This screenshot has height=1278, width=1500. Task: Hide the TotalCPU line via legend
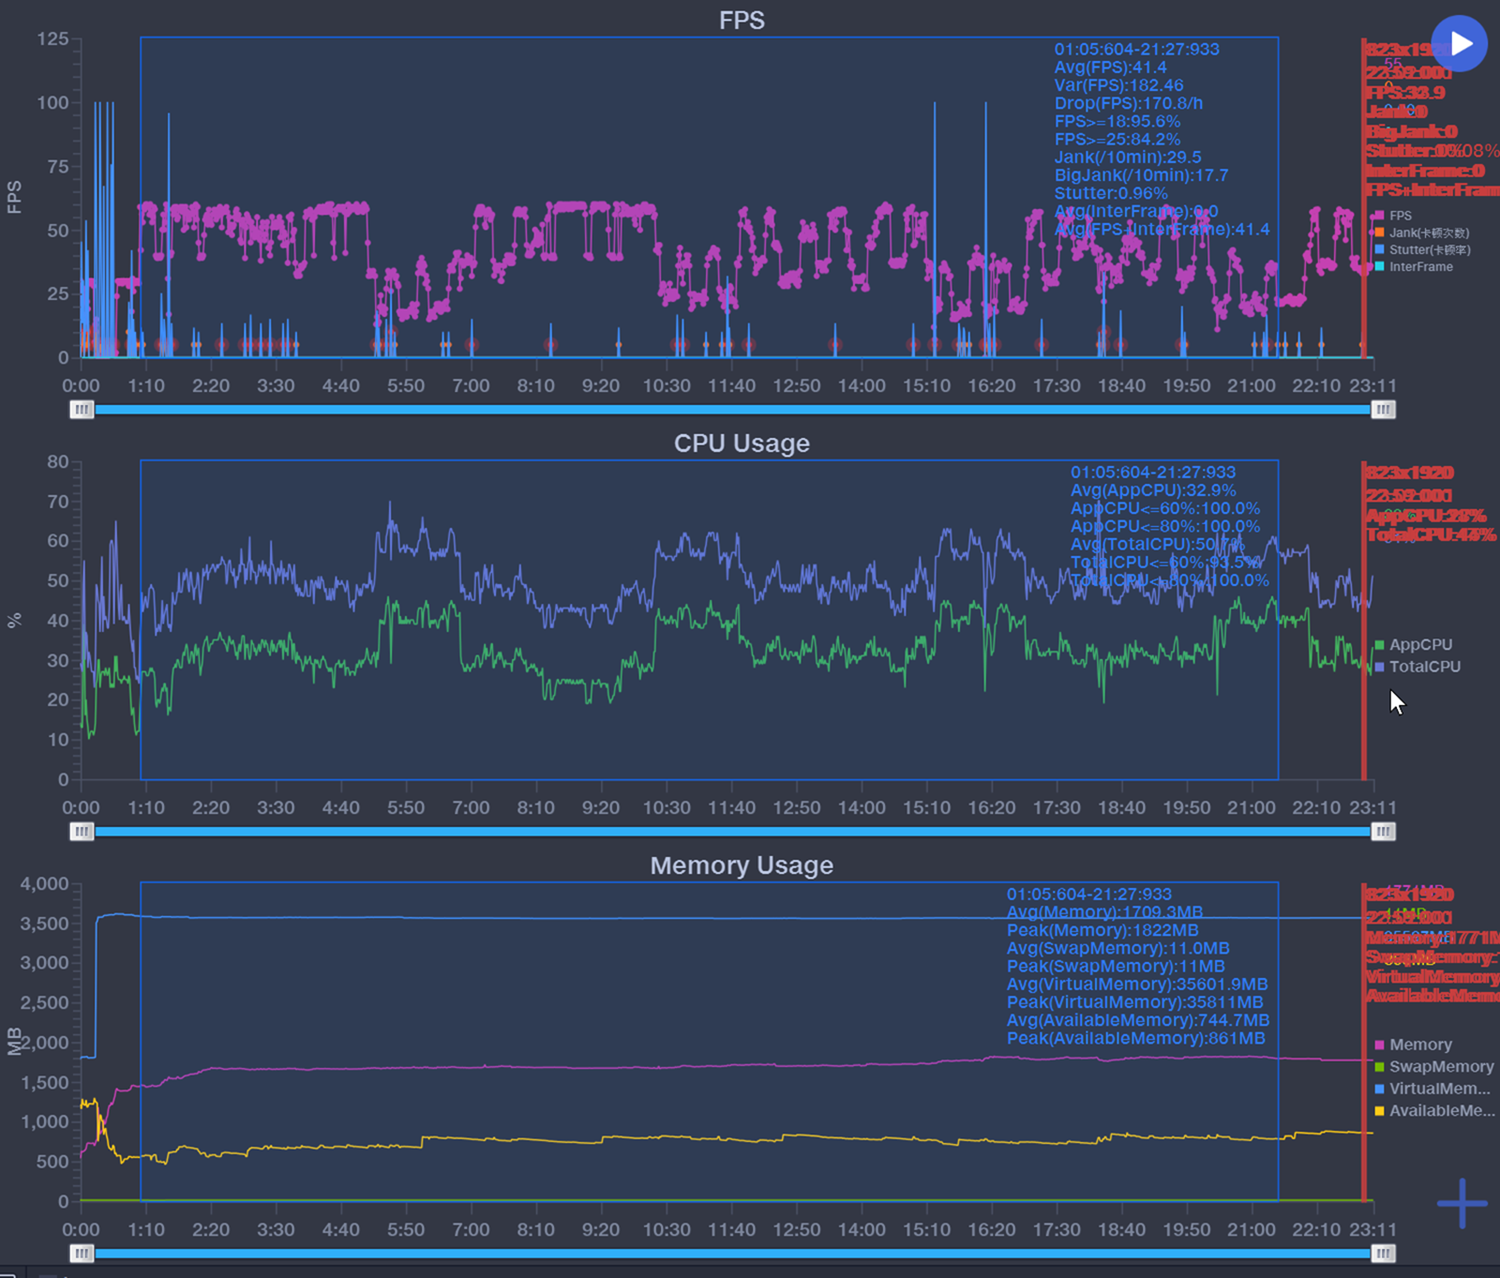[x=1423, y=667]
